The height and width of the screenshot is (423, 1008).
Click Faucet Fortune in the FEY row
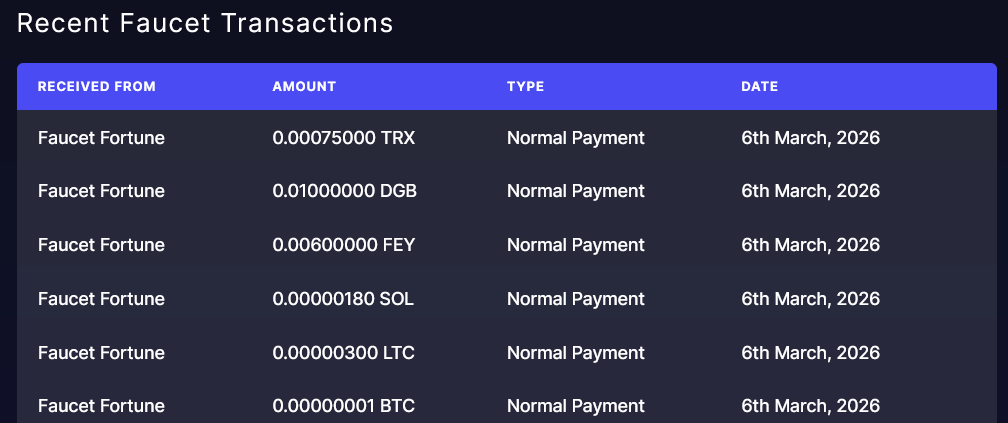click(x=101, y=245)
